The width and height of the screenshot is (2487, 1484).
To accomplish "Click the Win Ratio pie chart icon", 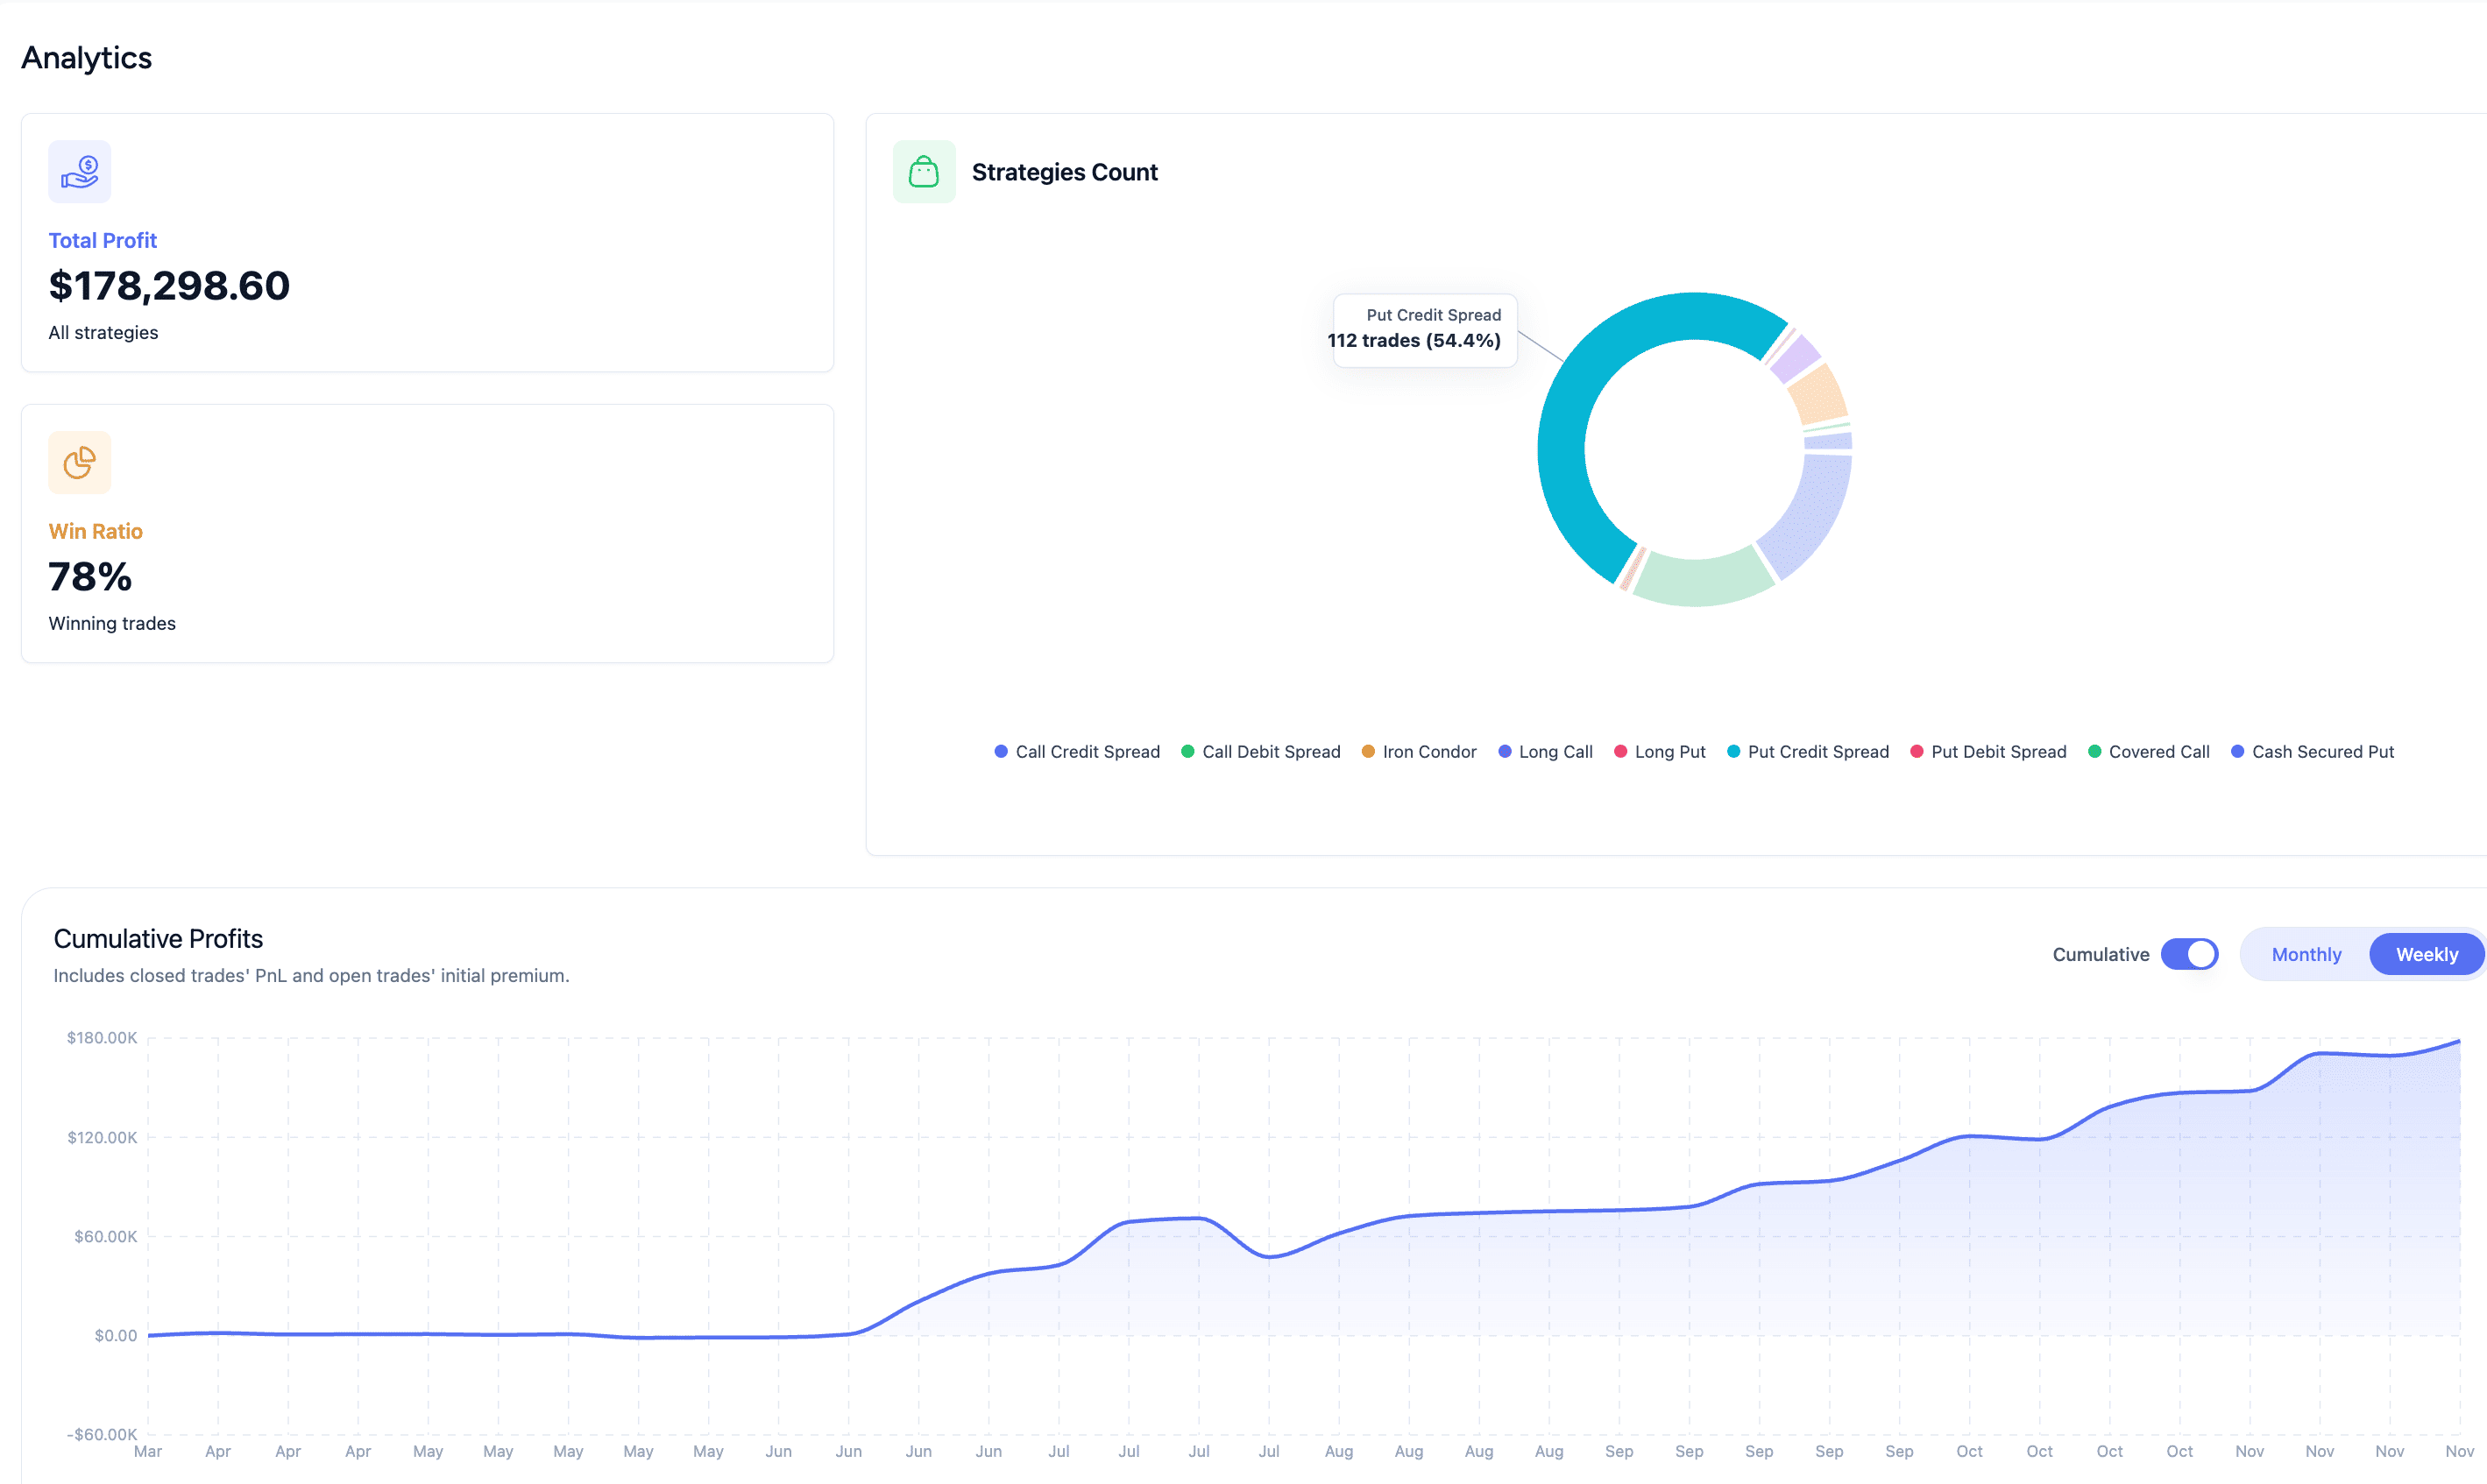I will [79, 462].
